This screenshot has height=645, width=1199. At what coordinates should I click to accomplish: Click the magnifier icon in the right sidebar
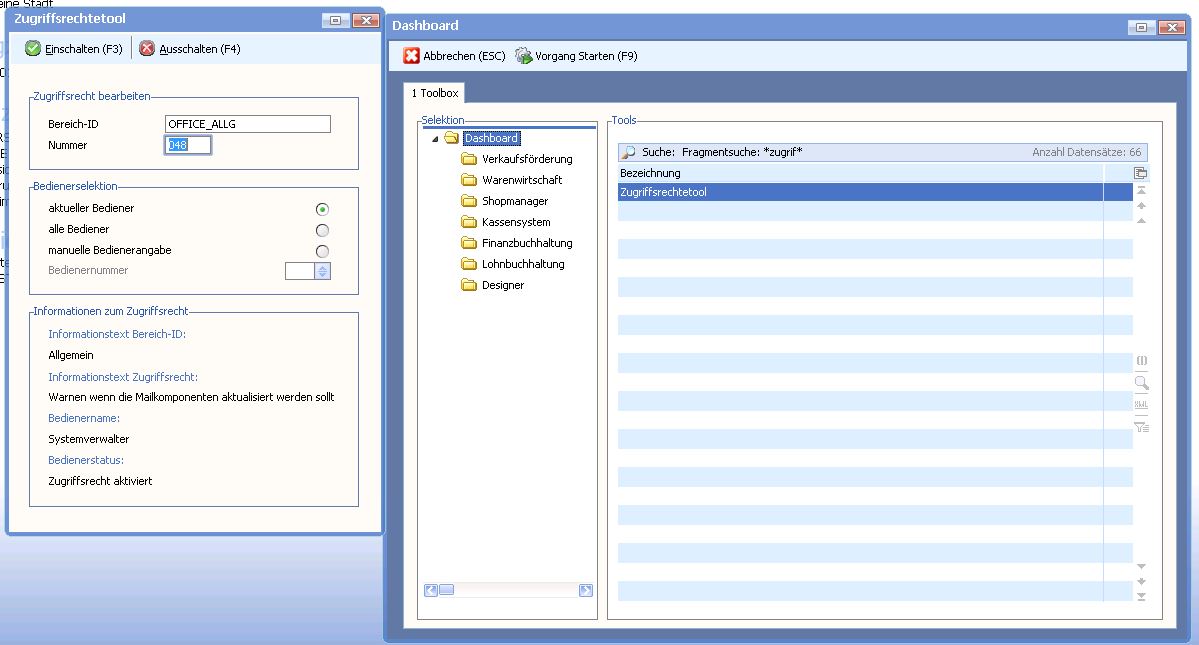pyautogui.click(x=1141, y=383)
